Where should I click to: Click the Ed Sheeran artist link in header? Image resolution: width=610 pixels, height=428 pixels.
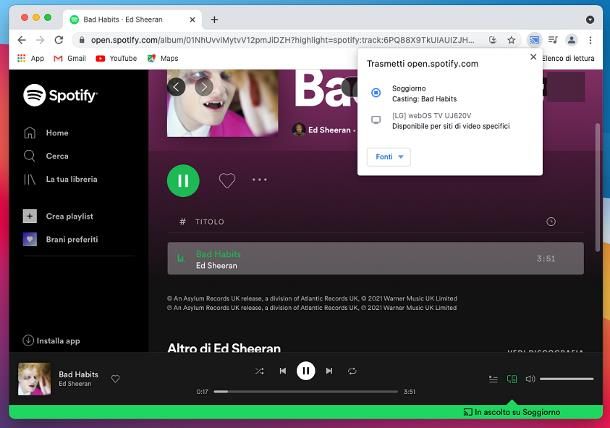coord(329,130)
